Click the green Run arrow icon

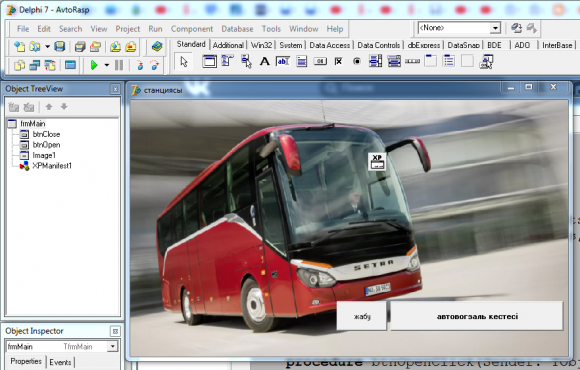(94, 65)
